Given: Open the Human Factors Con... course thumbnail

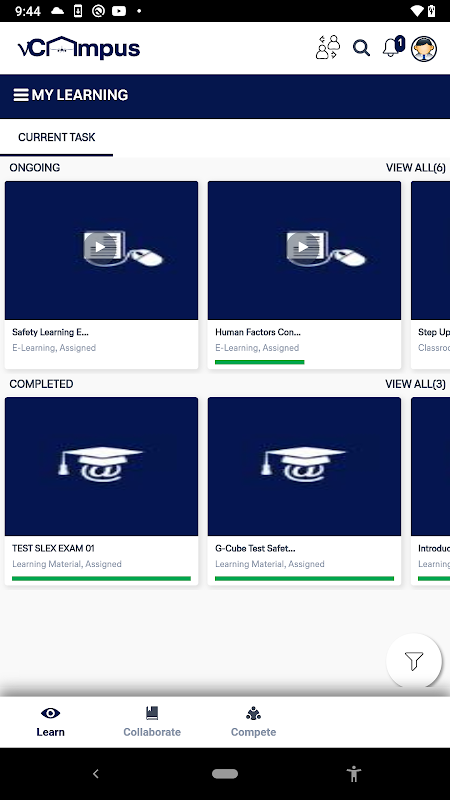Looking at the screenshot, I should point(305,251).
